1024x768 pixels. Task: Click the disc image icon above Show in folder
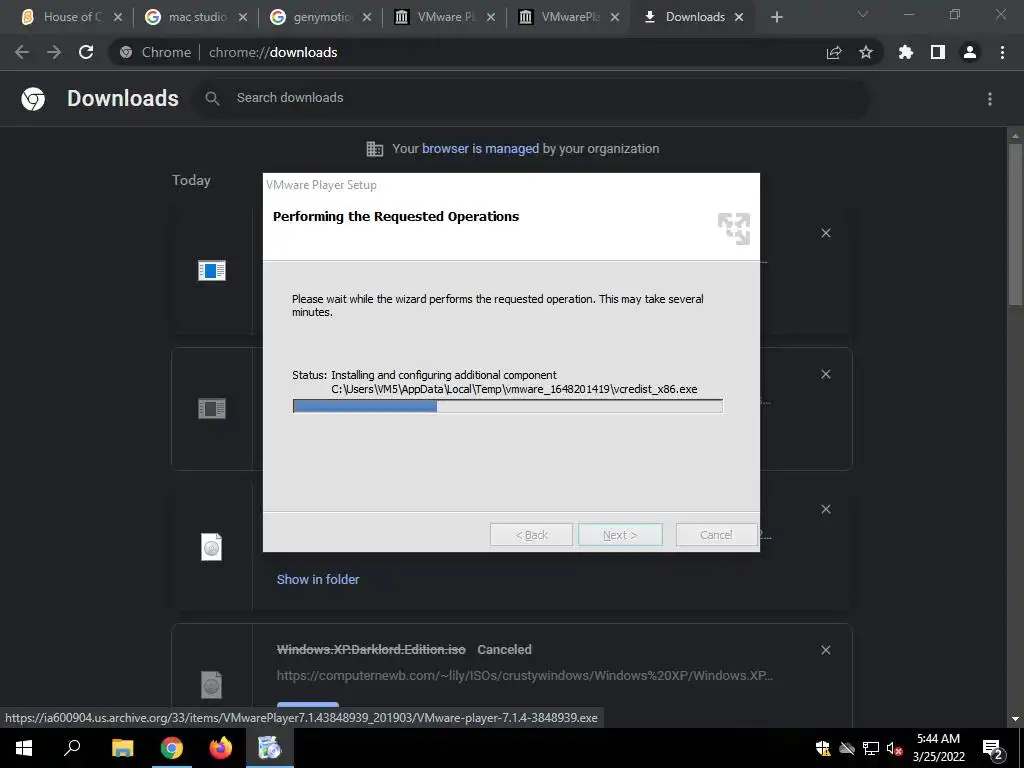click(212, 547)
